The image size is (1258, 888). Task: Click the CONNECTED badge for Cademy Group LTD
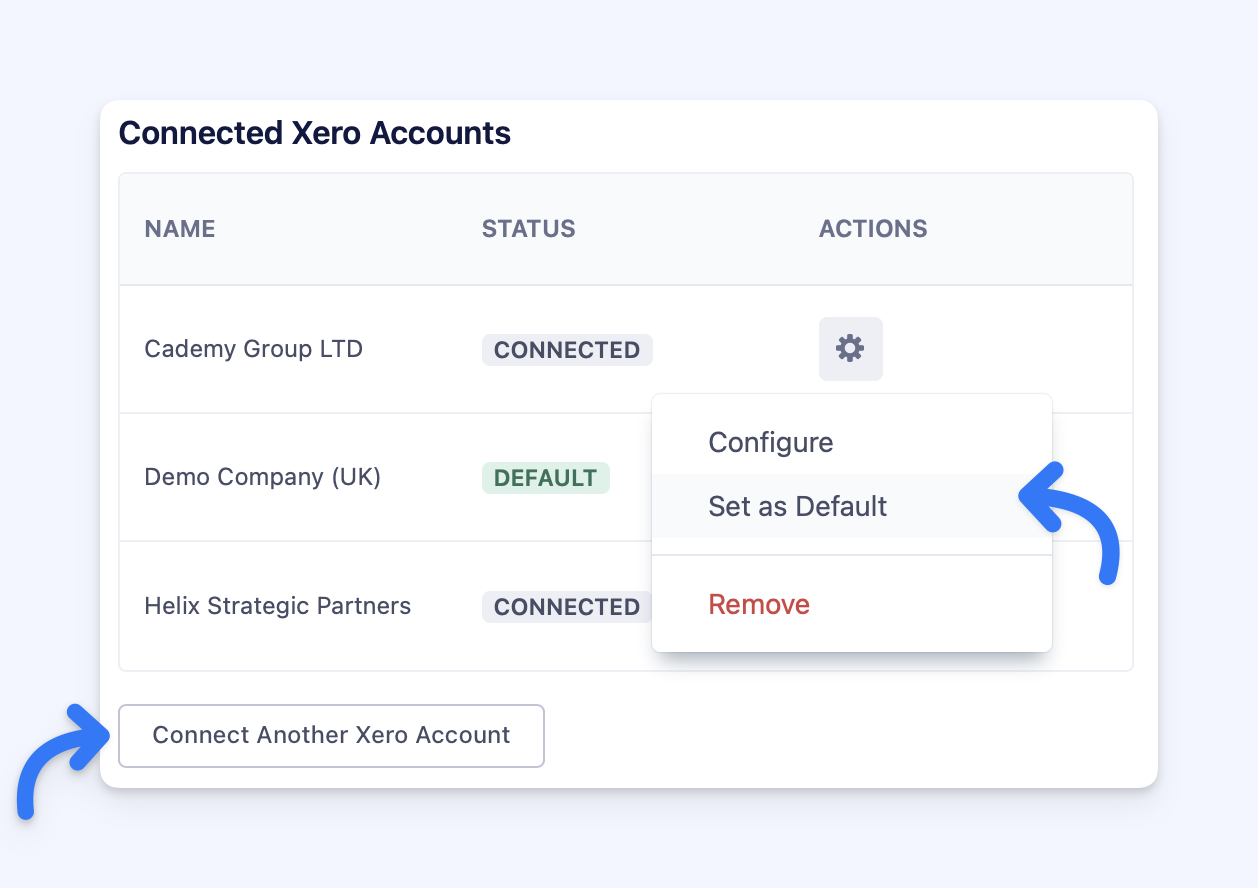click(566, 350)
